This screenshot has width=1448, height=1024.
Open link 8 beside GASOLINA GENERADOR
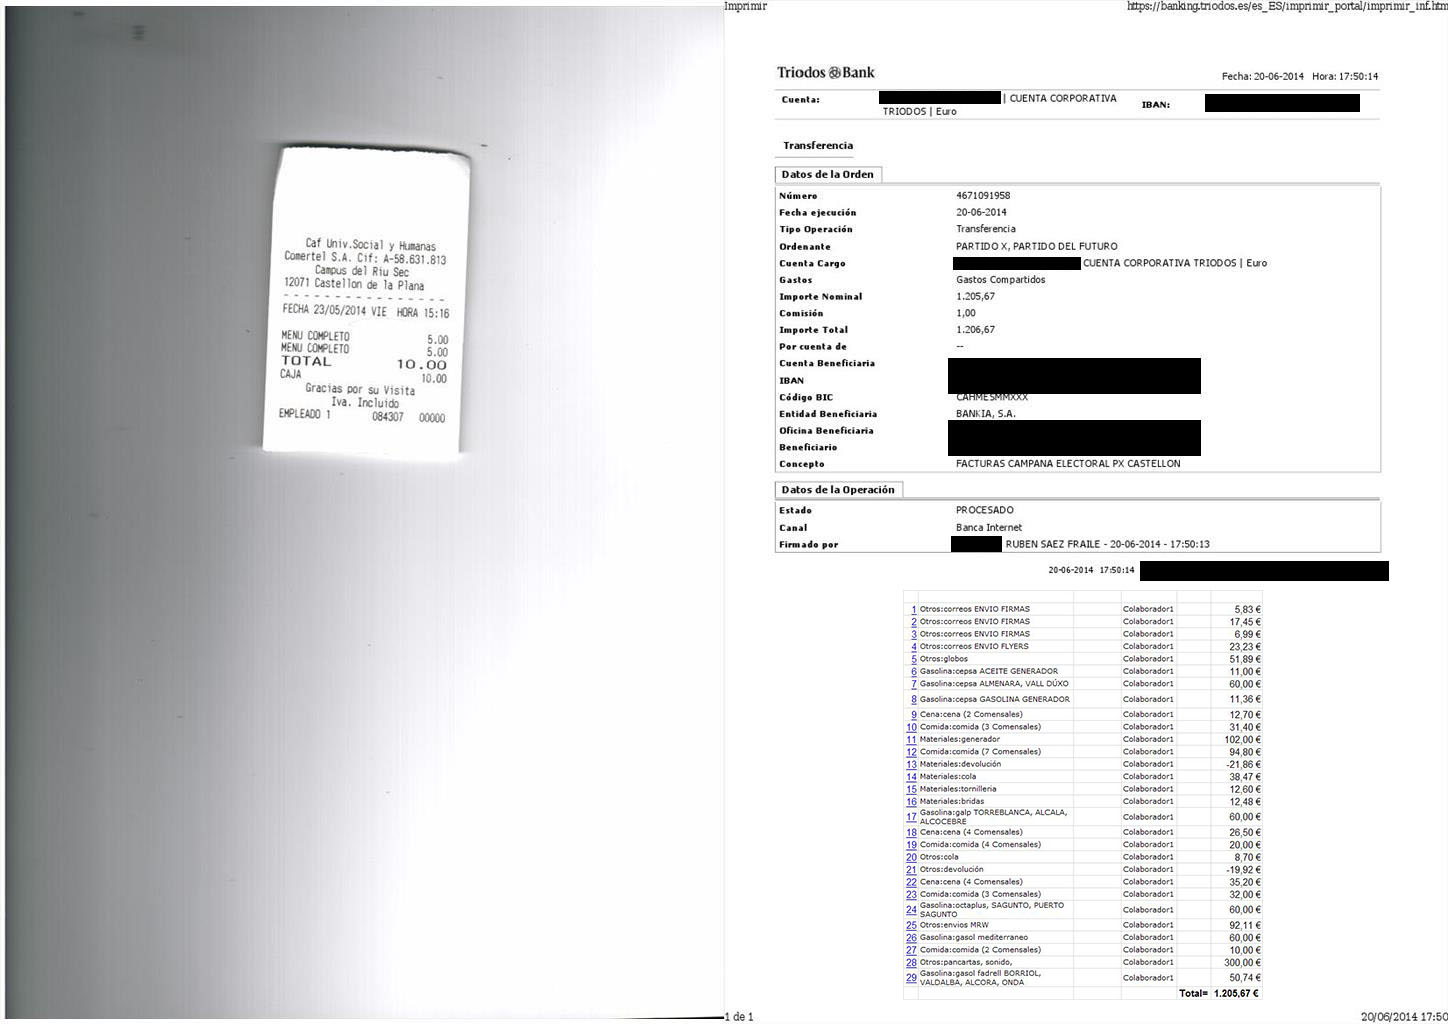tap(913, 699)
